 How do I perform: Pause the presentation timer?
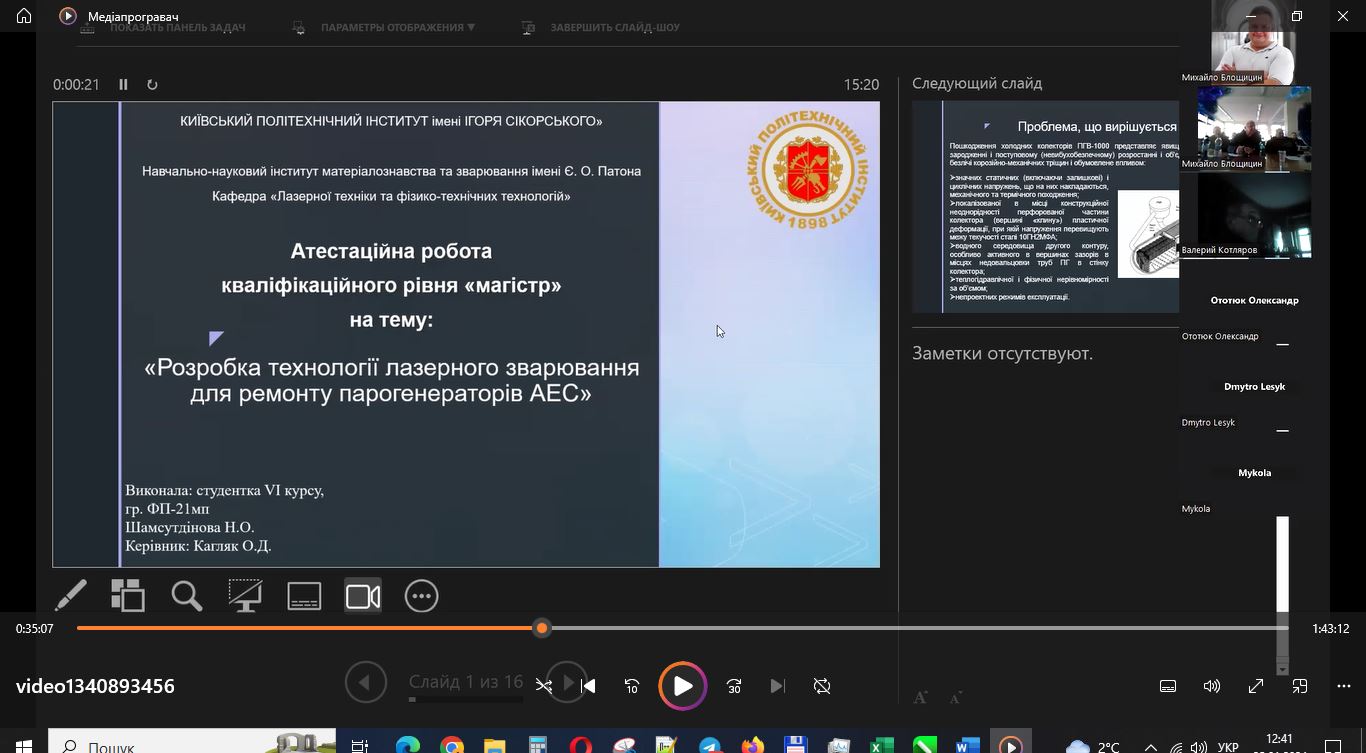pyautogui.click(x=124, y=85)
